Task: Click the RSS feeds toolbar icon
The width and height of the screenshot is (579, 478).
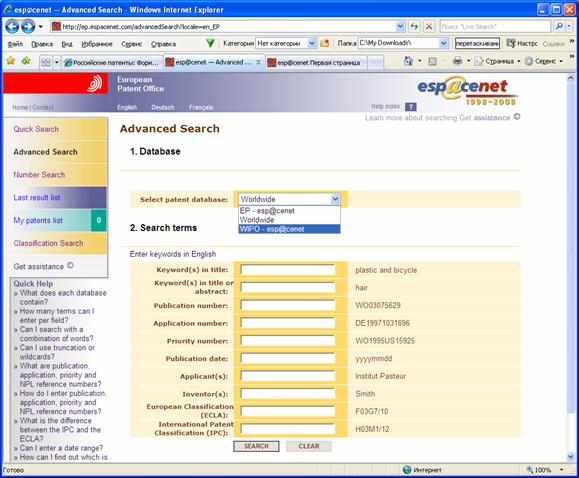Action: tap(432, 61)
